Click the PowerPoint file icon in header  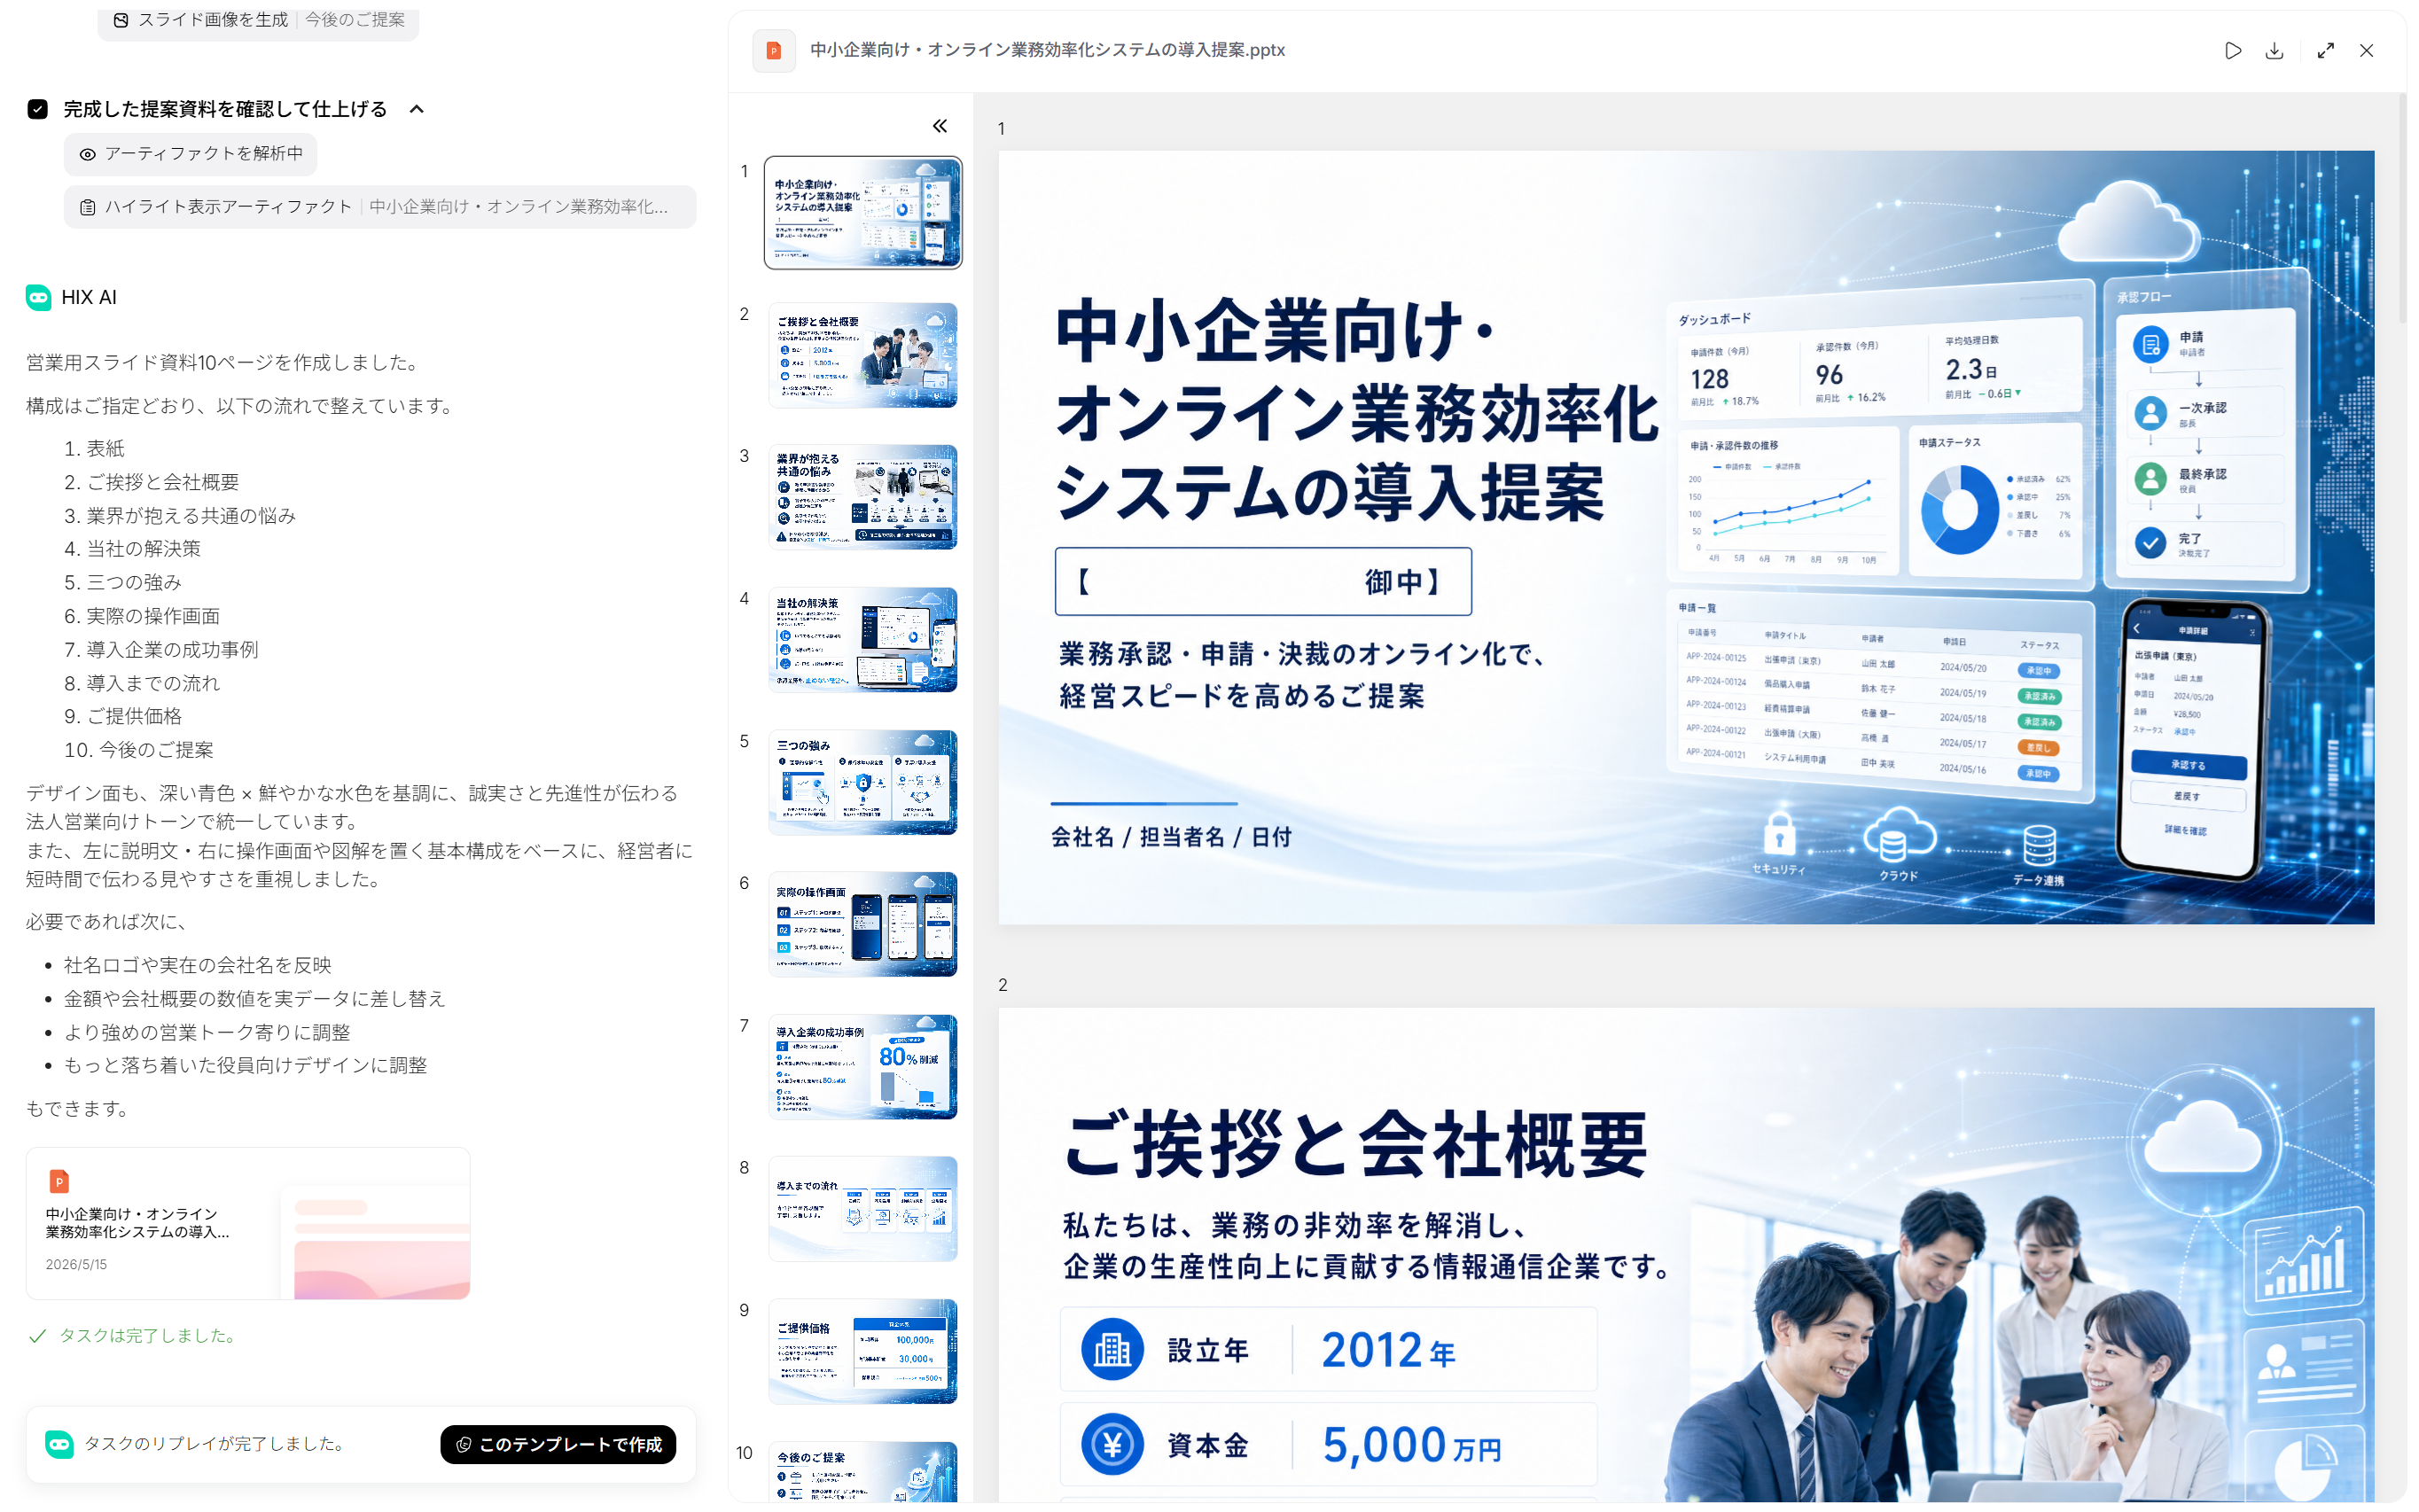[773, 50]
